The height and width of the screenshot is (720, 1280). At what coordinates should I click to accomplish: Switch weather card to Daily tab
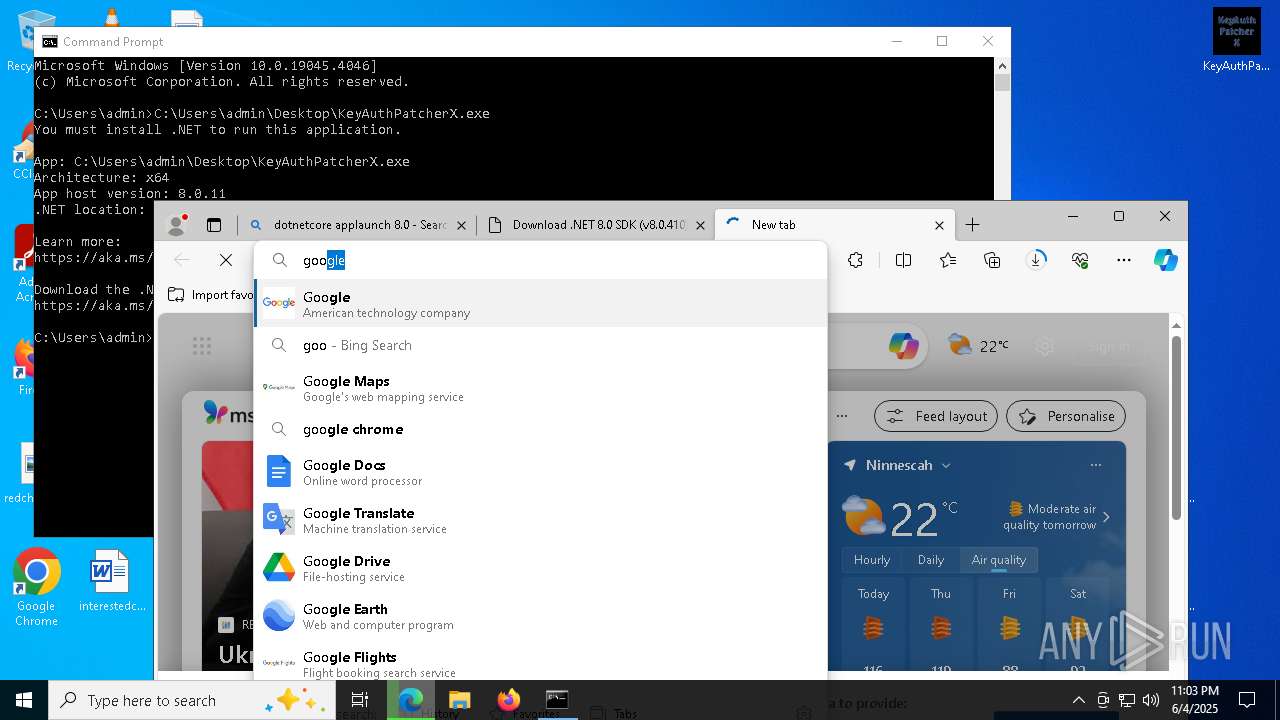pyautogui.click(x=931, y=560)
